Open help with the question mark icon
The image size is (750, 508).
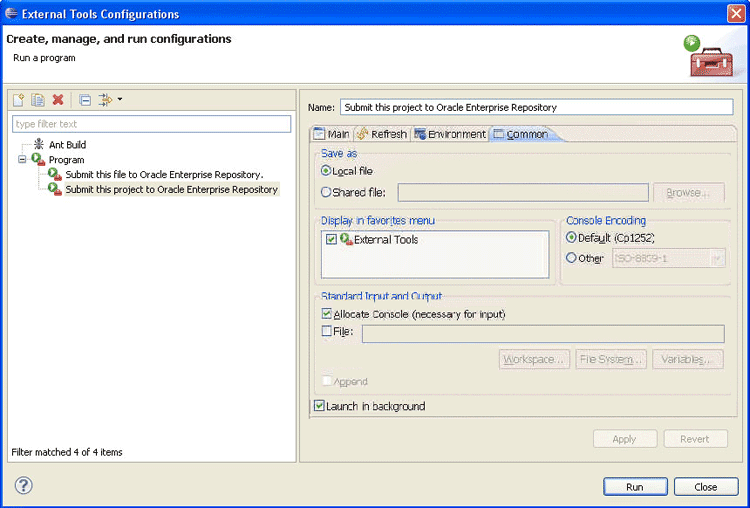point(23,486)
